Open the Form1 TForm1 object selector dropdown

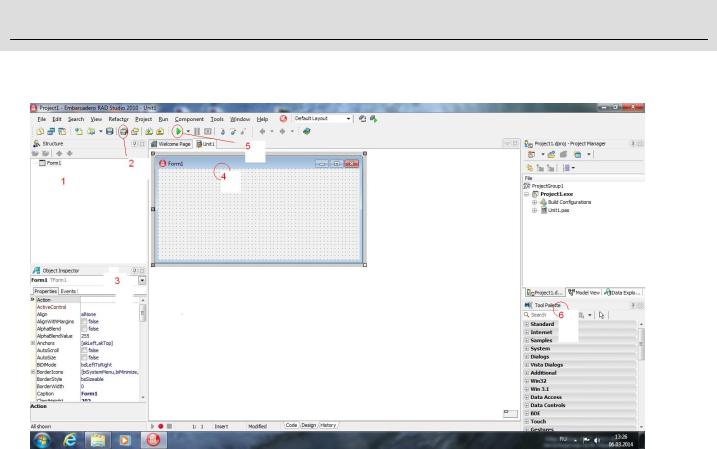(142, 280)
